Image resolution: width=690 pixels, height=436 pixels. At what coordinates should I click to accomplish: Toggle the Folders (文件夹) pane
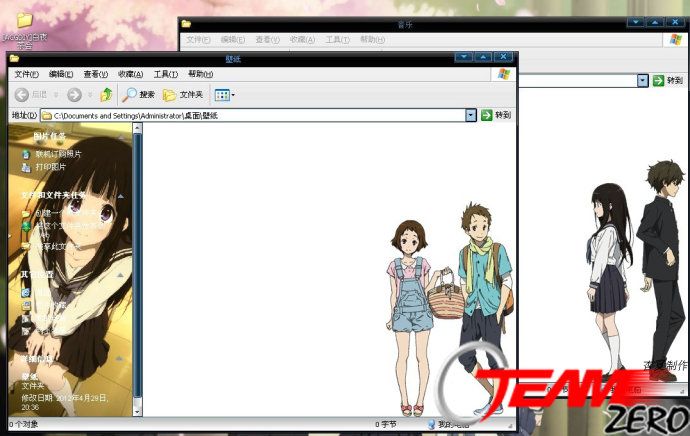coord(183,95)
